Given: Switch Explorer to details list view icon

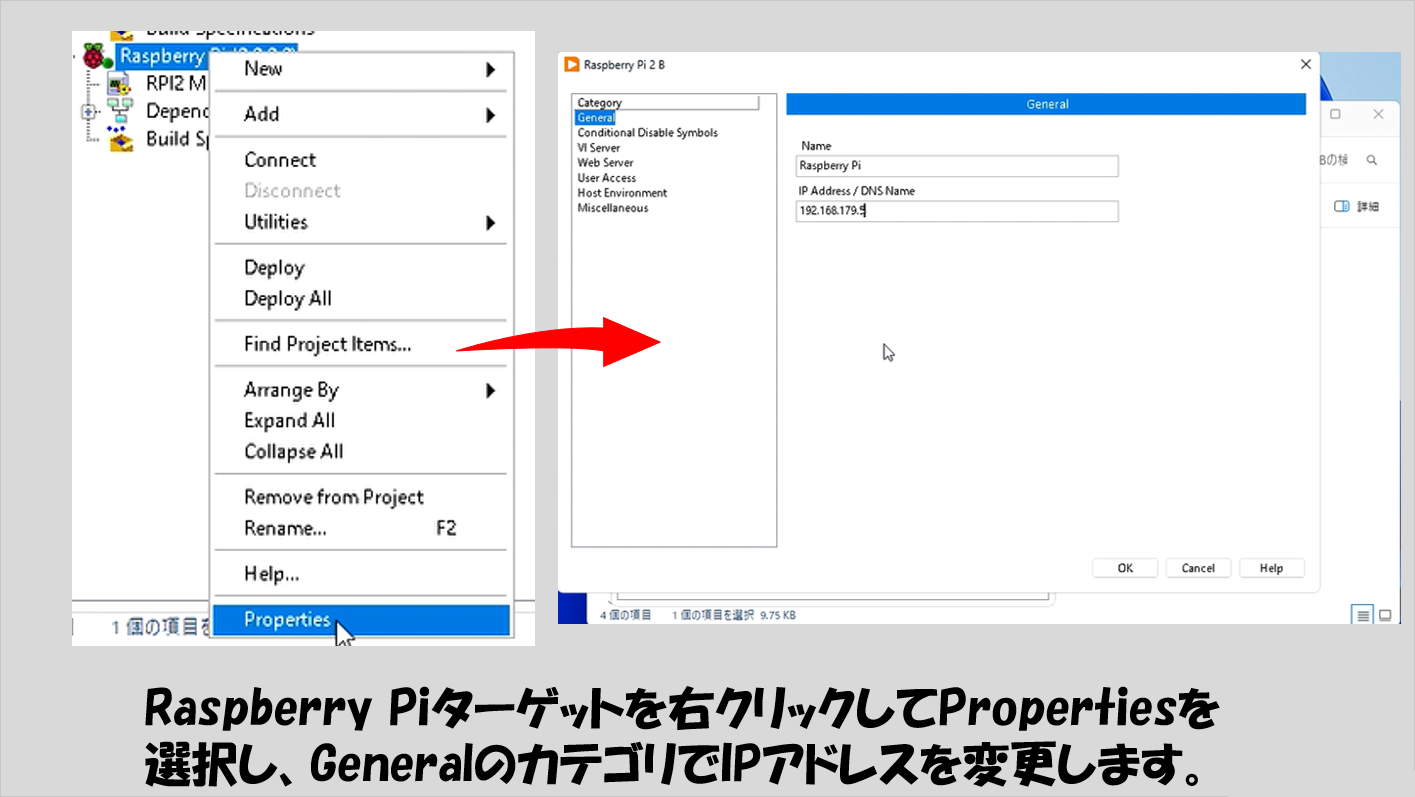Looking at the screenshot, I should tap(1362, 615).
